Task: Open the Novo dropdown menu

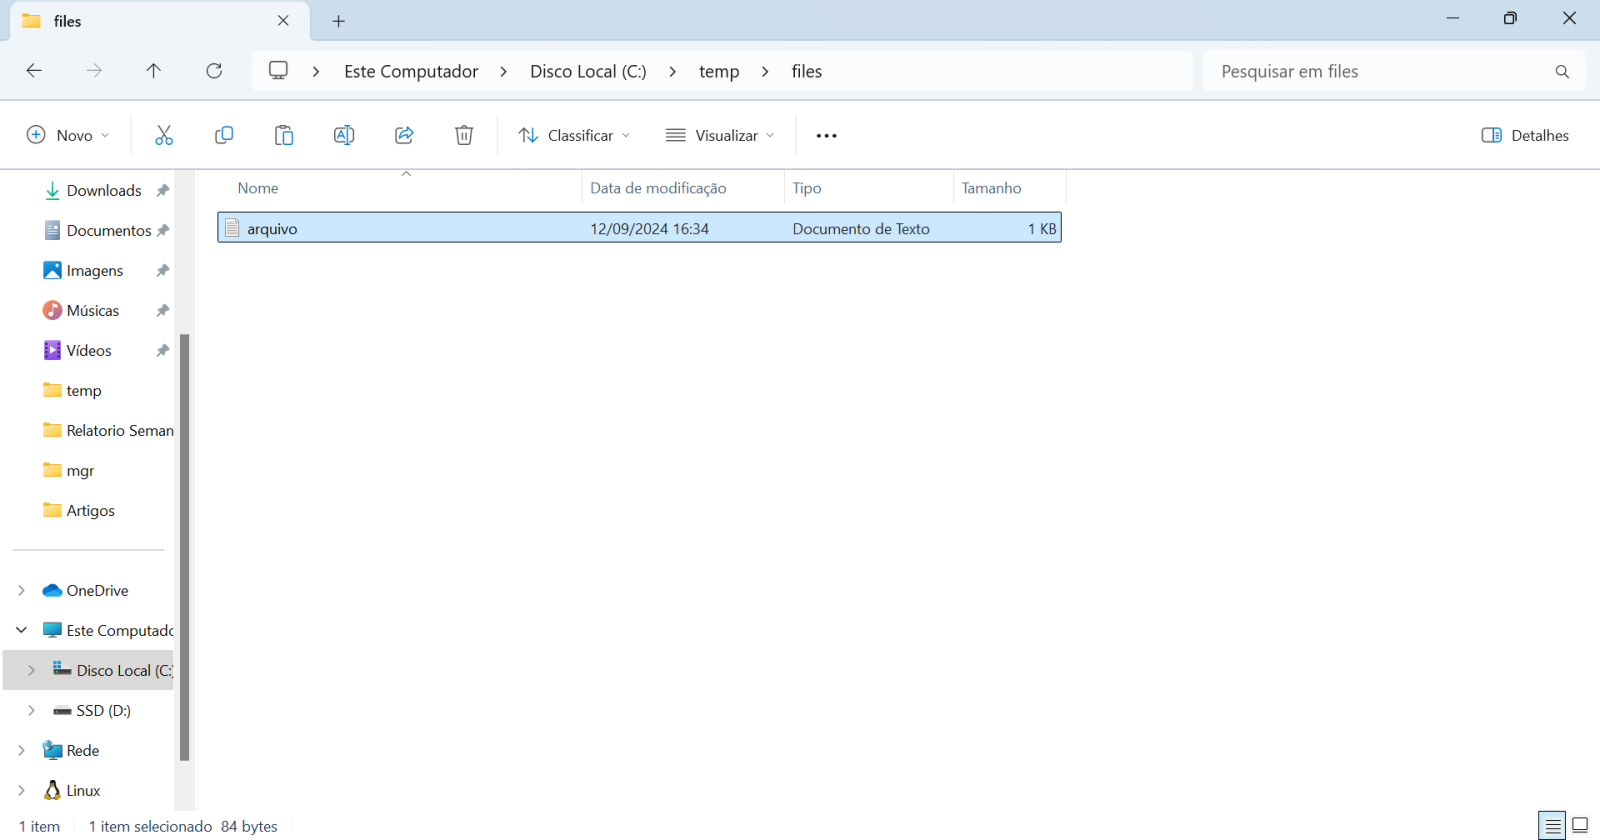Action: pos(68,135)
